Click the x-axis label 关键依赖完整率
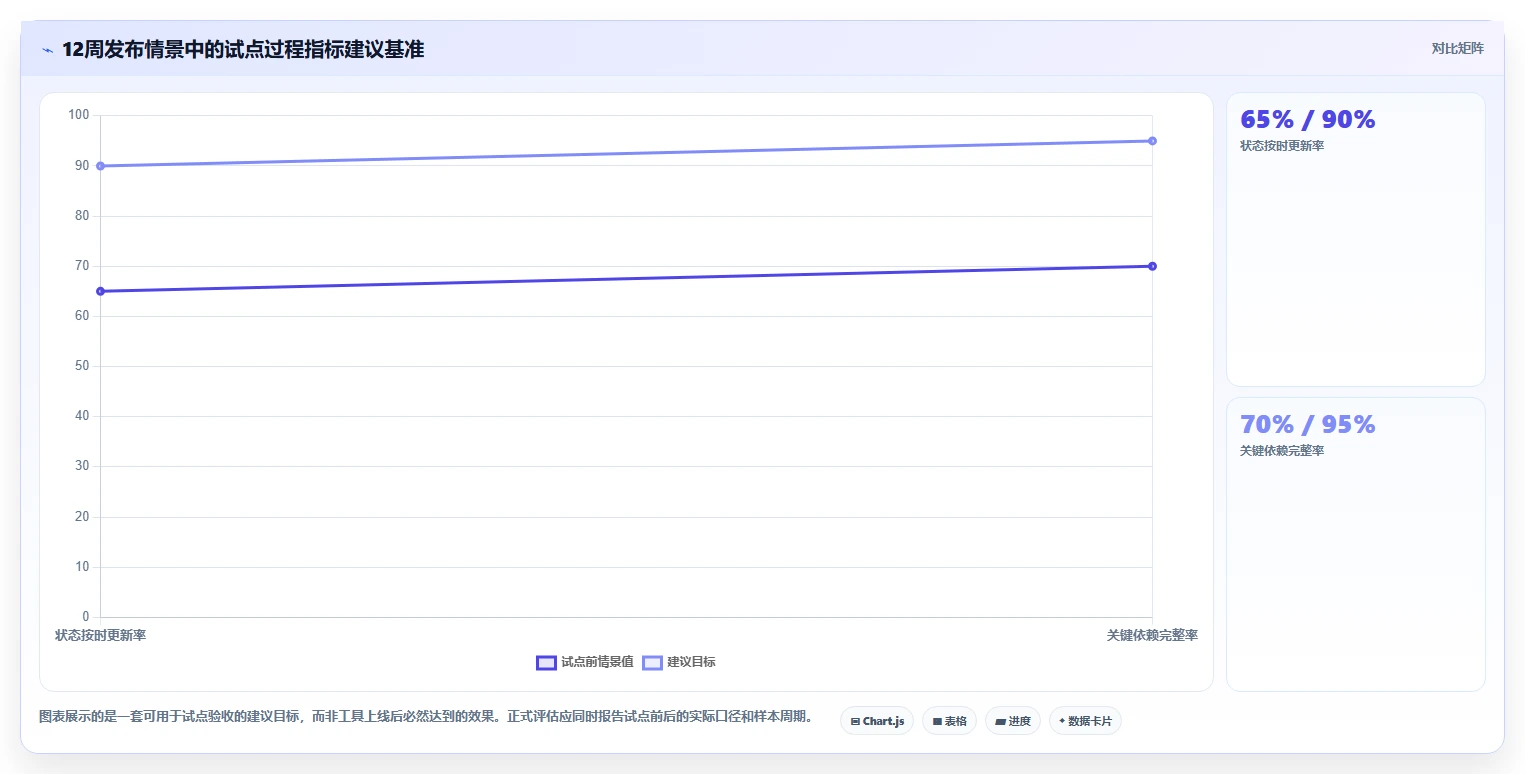Screen dimensions: 1525x774 pos(1152,635)
